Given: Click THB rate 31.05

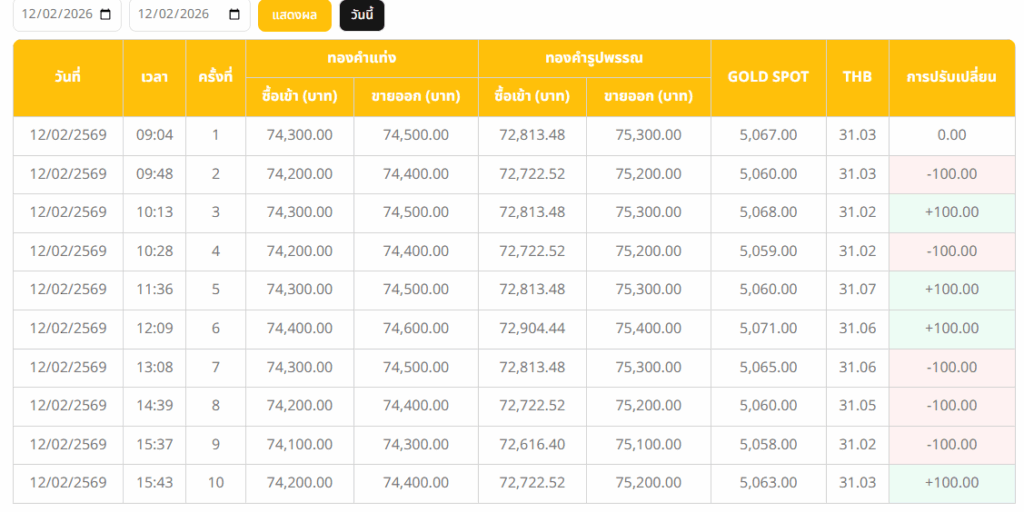Looking at the screenshot, I should [x=857, y=406].
